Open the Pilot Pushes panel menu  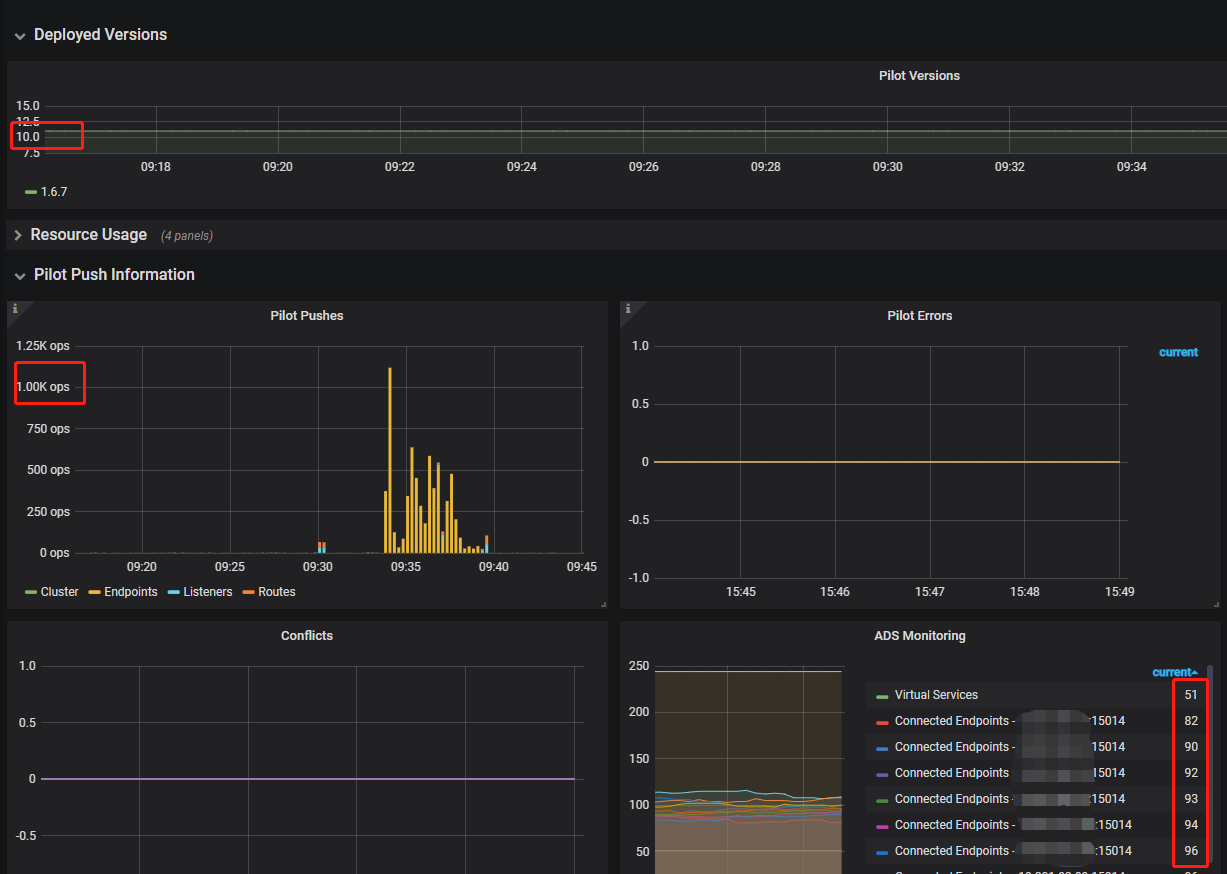[307, 315]
